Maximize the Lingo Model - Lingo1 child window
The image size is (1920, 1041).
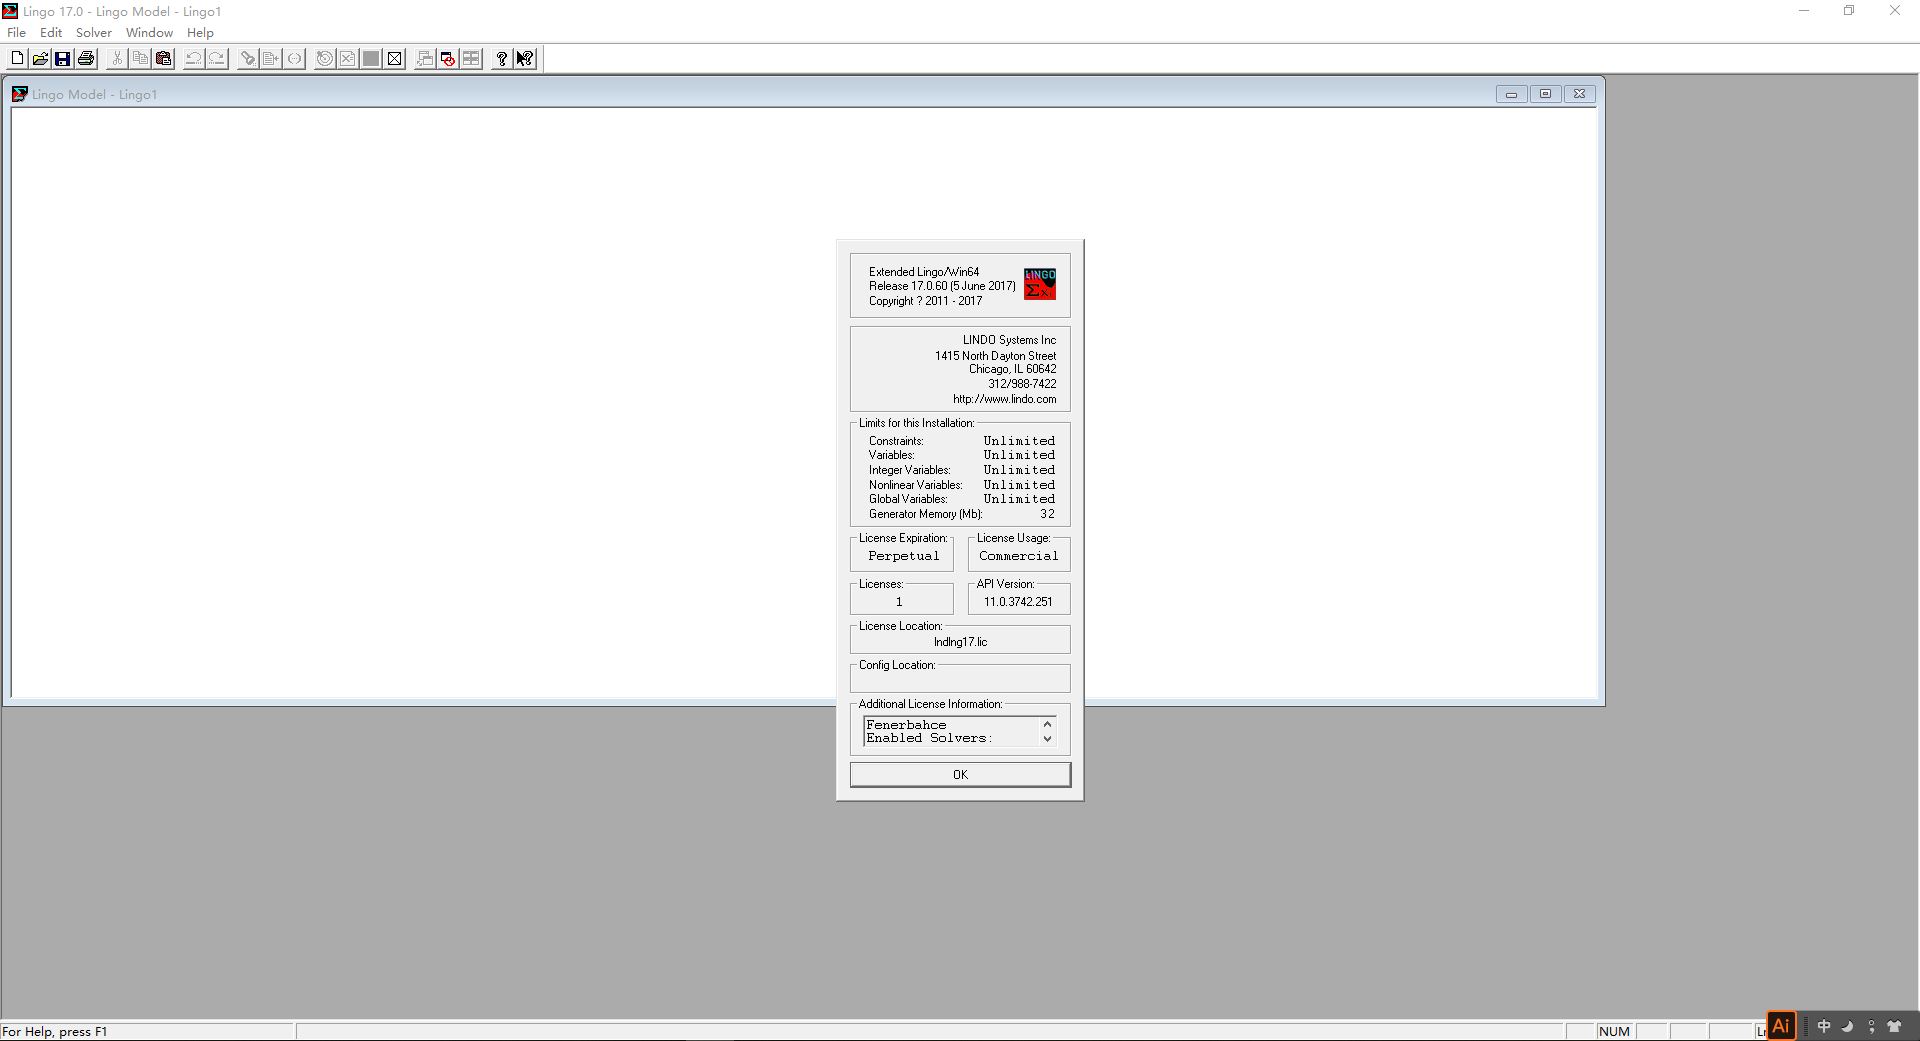[1545, 94]
